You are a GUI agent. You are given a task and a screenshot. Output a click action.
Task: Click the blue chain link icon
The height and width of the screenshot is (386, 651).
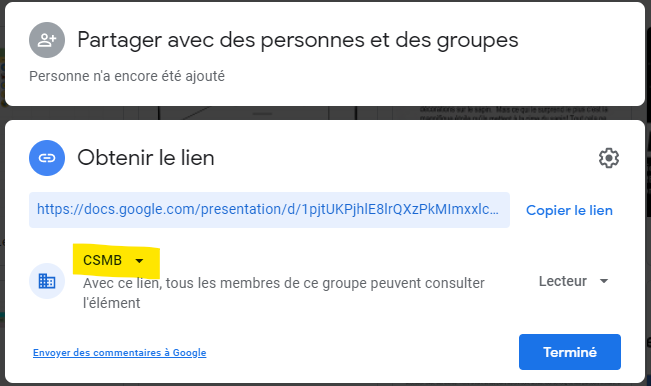[x=47, y=158]
